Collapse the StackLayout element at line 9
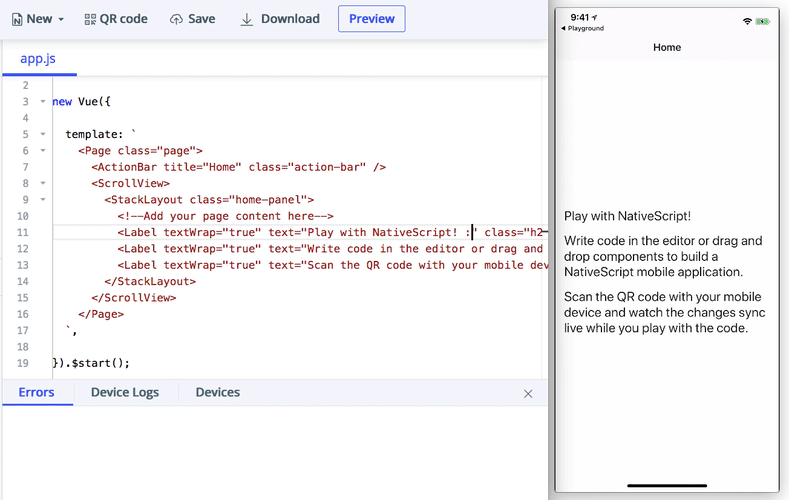The image size is (789, 500). click(42, 200)
